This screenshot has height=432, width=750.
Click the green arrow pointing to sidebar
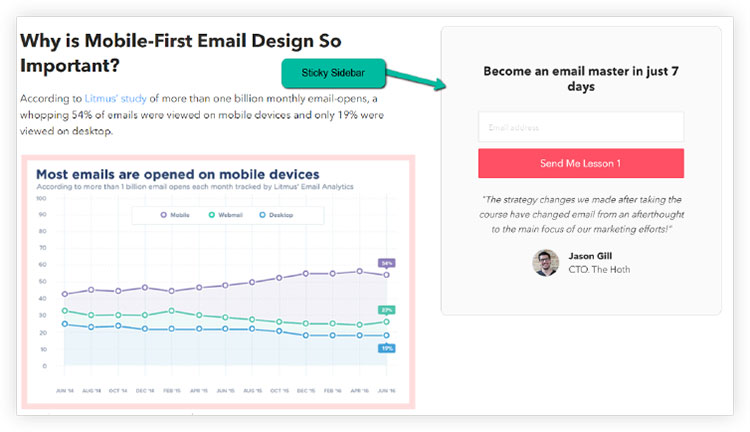[416, 79]
